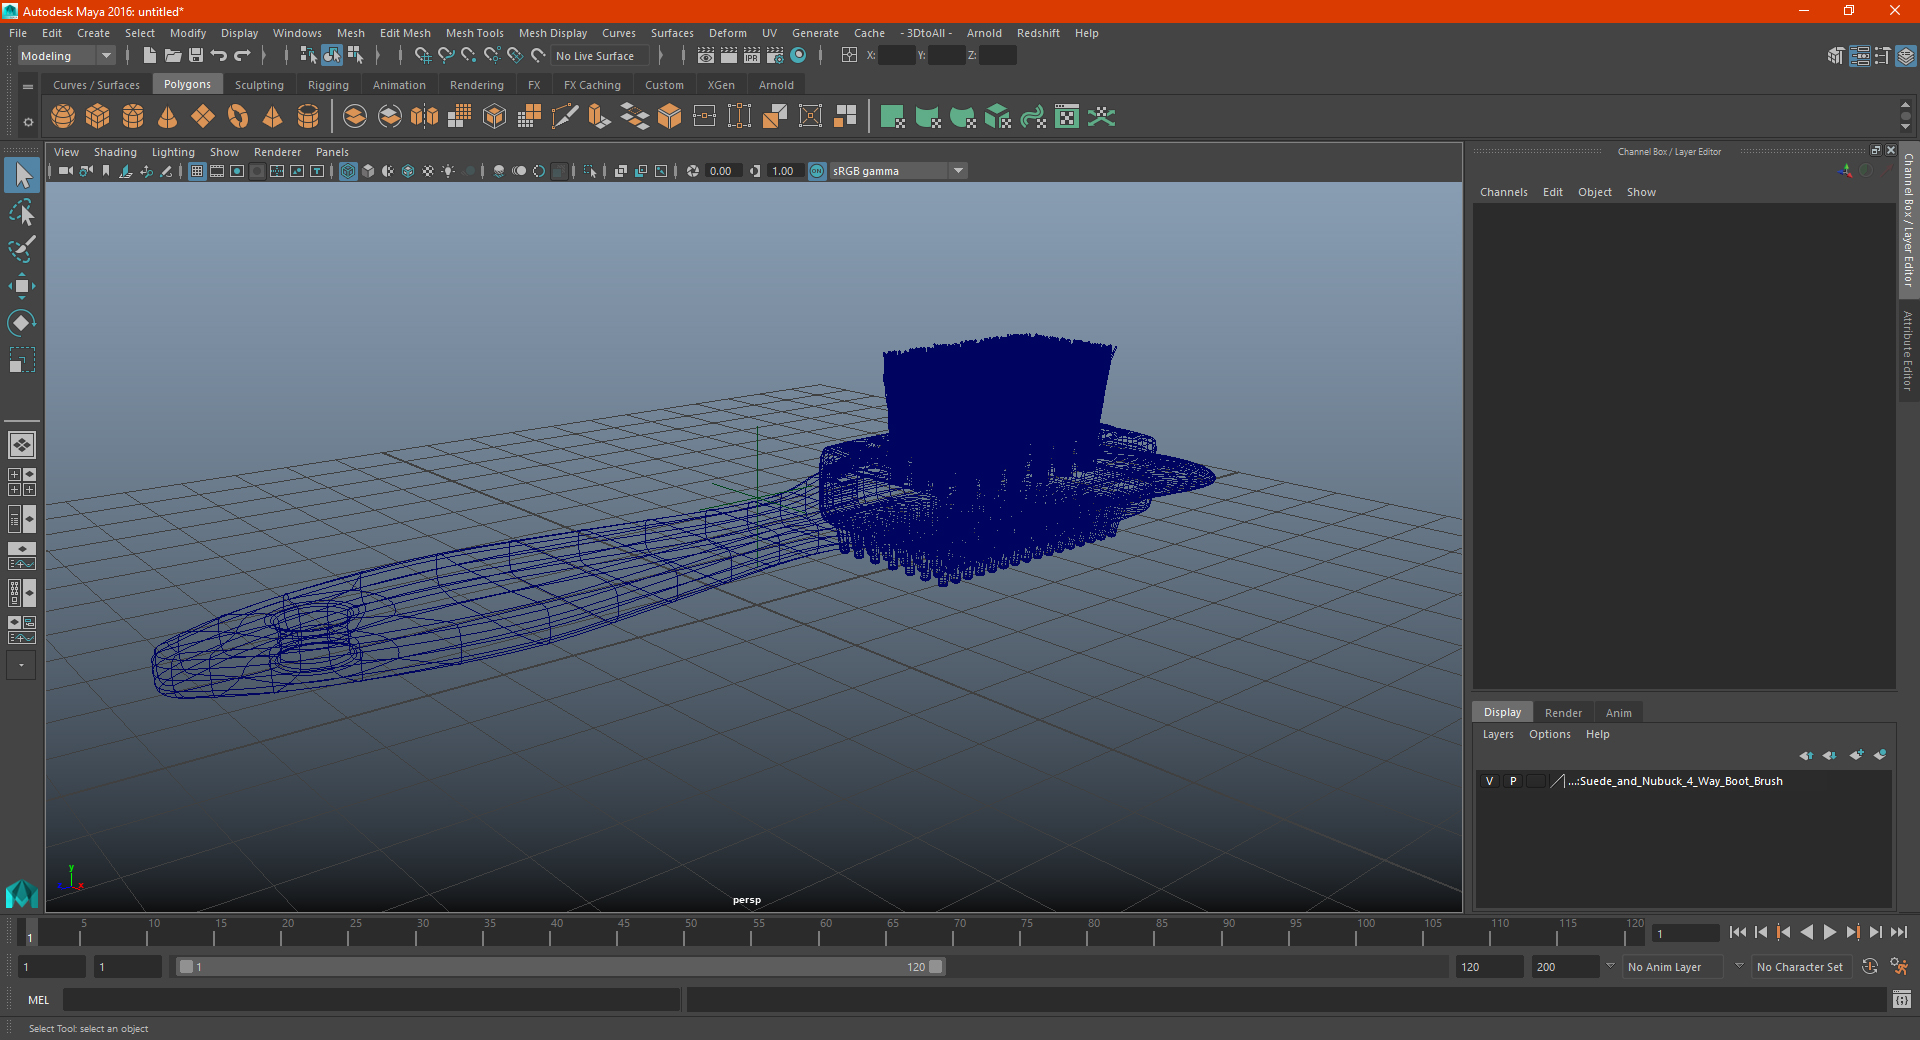This screenshot has height=1040, width=1920.
Task: Click the New scene icon
Action: pyautogui.click(x=149, y=56)
